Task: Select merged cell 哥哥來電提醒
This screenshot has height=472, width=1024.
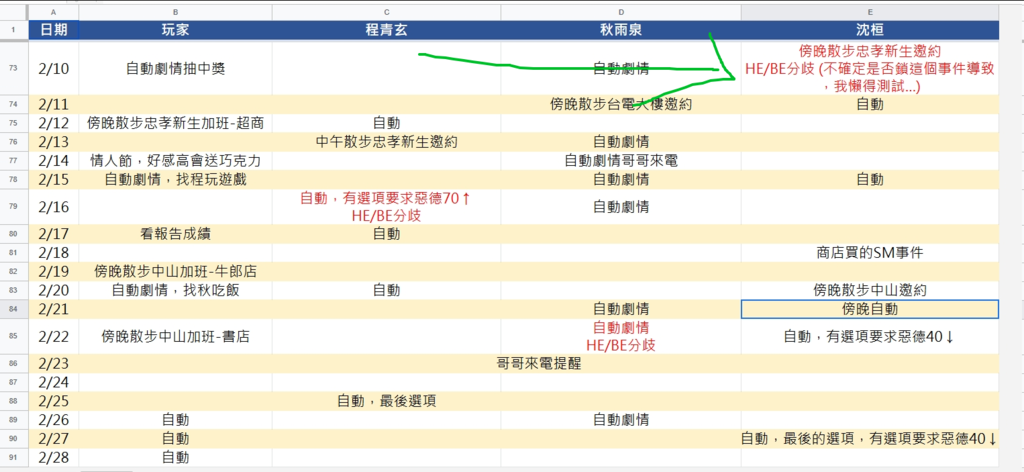Action: point(539,364)
